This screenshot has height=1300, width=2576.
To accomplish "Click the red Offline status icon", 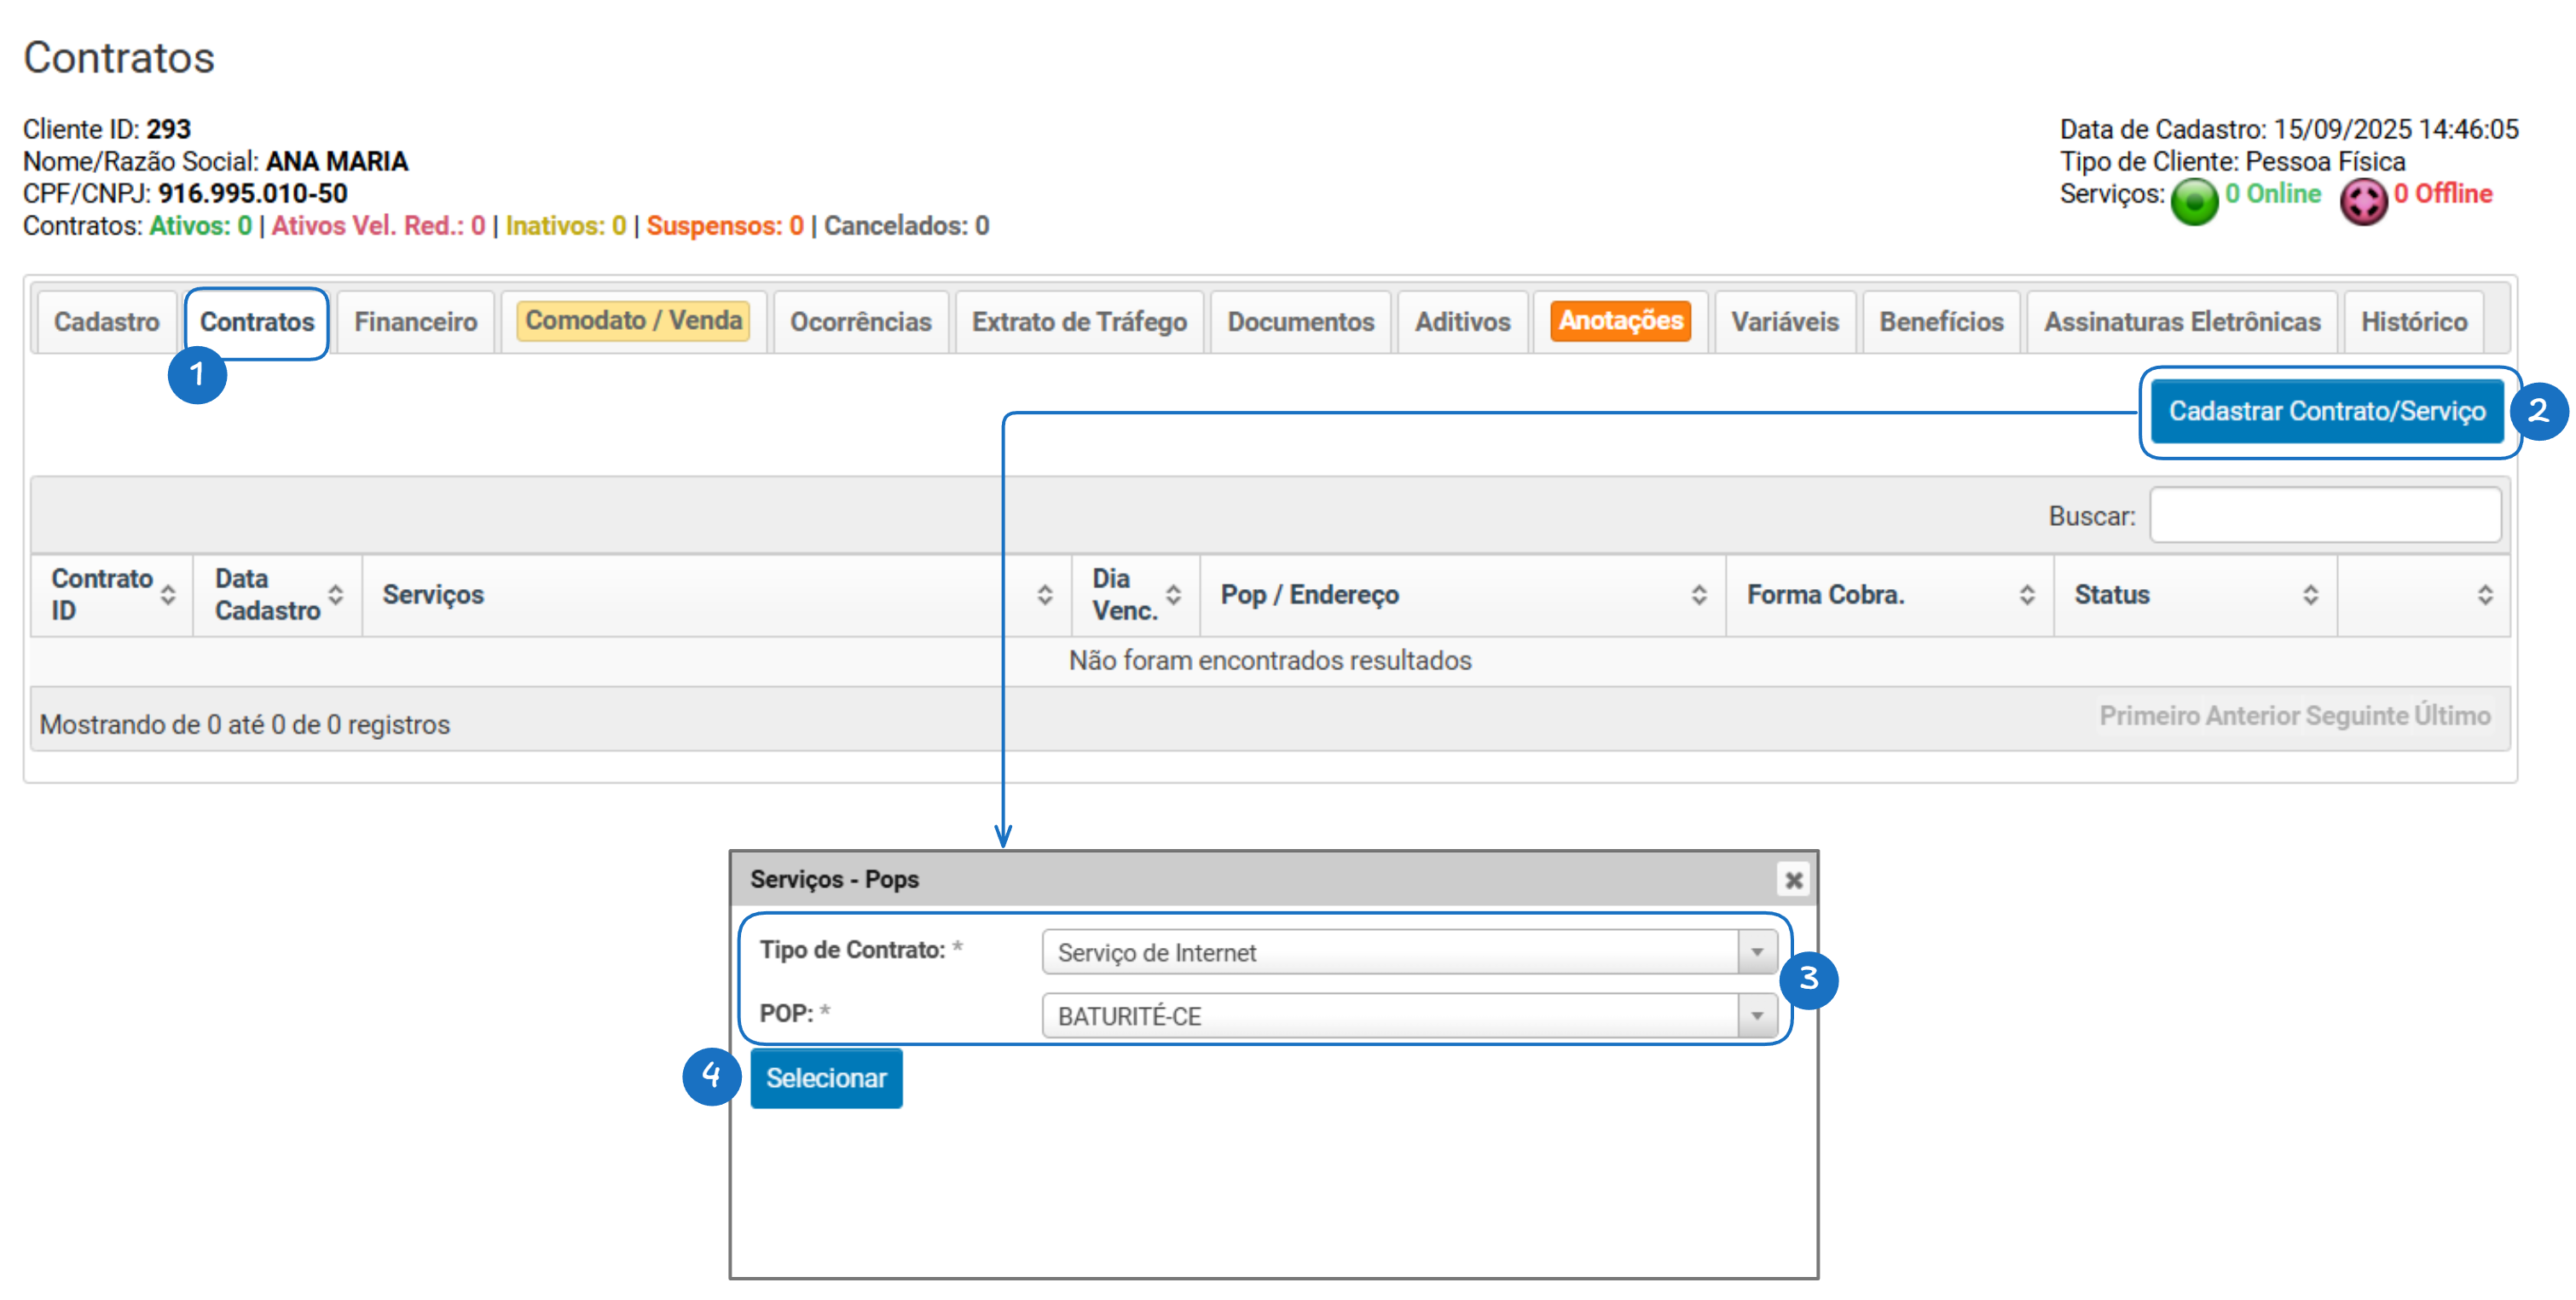I will tap(2363, 202).
